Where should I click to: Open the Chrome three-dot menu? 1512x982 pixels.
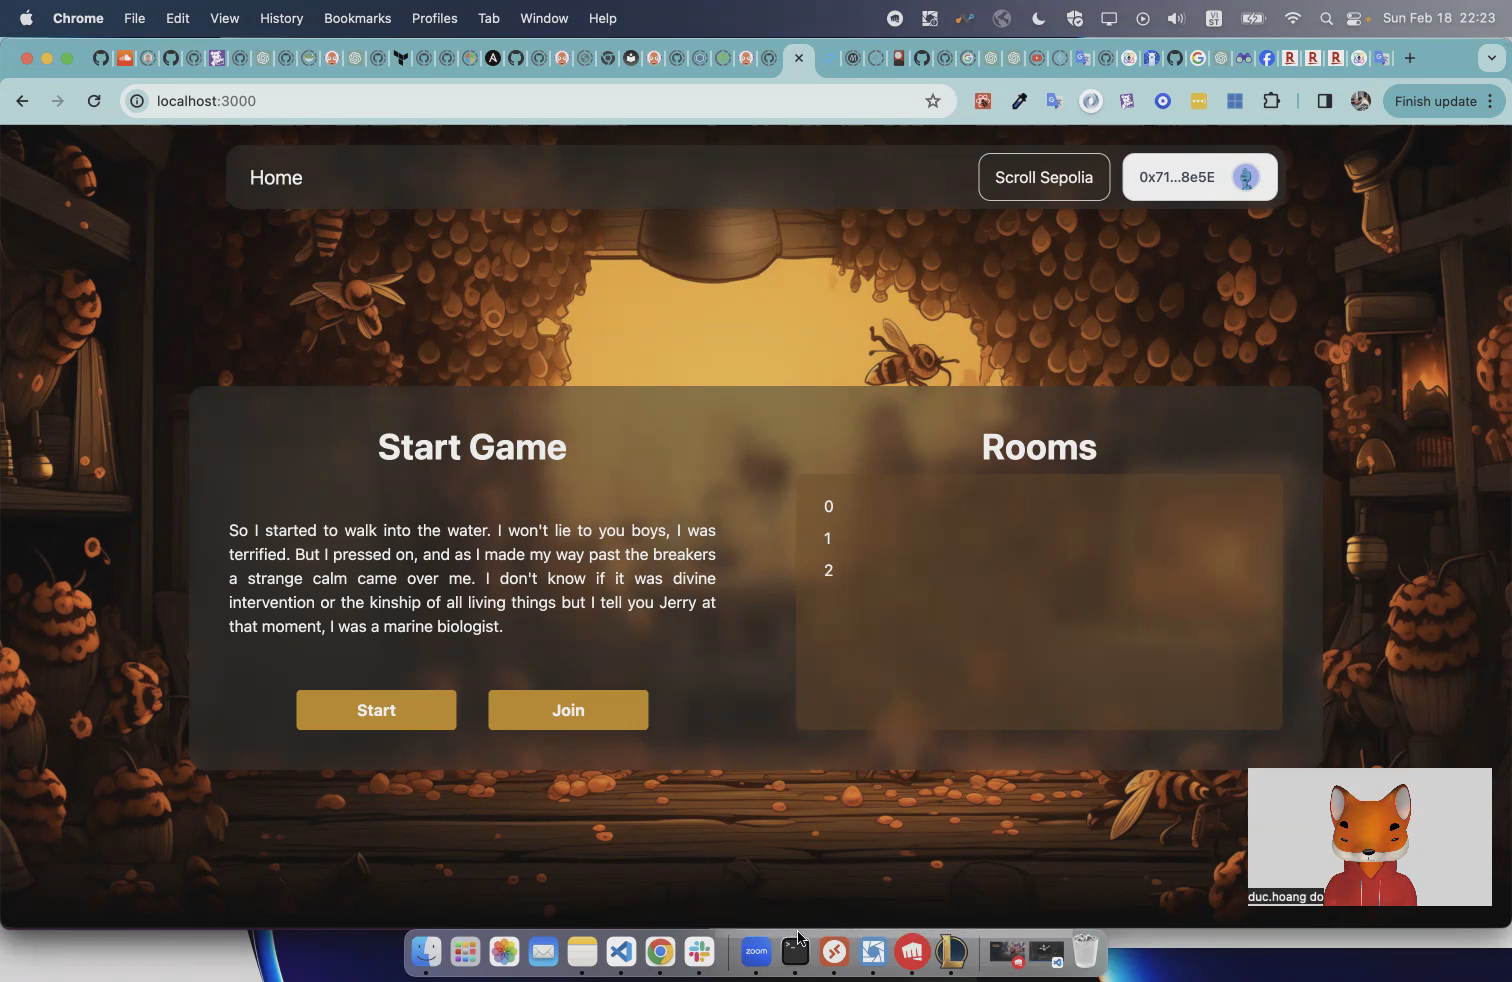coord(1490,101)
